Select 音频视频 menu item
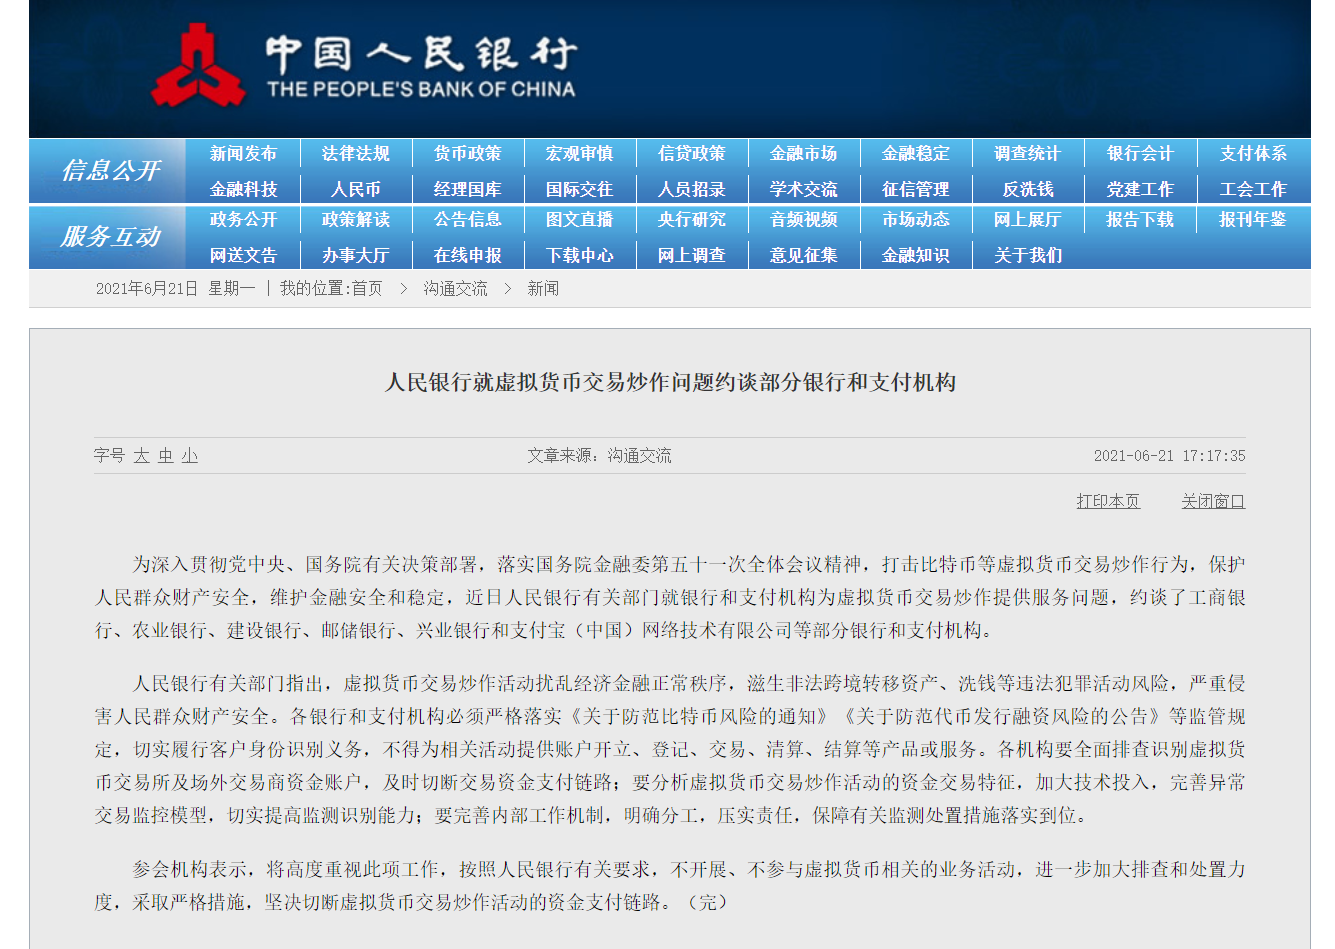 tap(803, 219)
